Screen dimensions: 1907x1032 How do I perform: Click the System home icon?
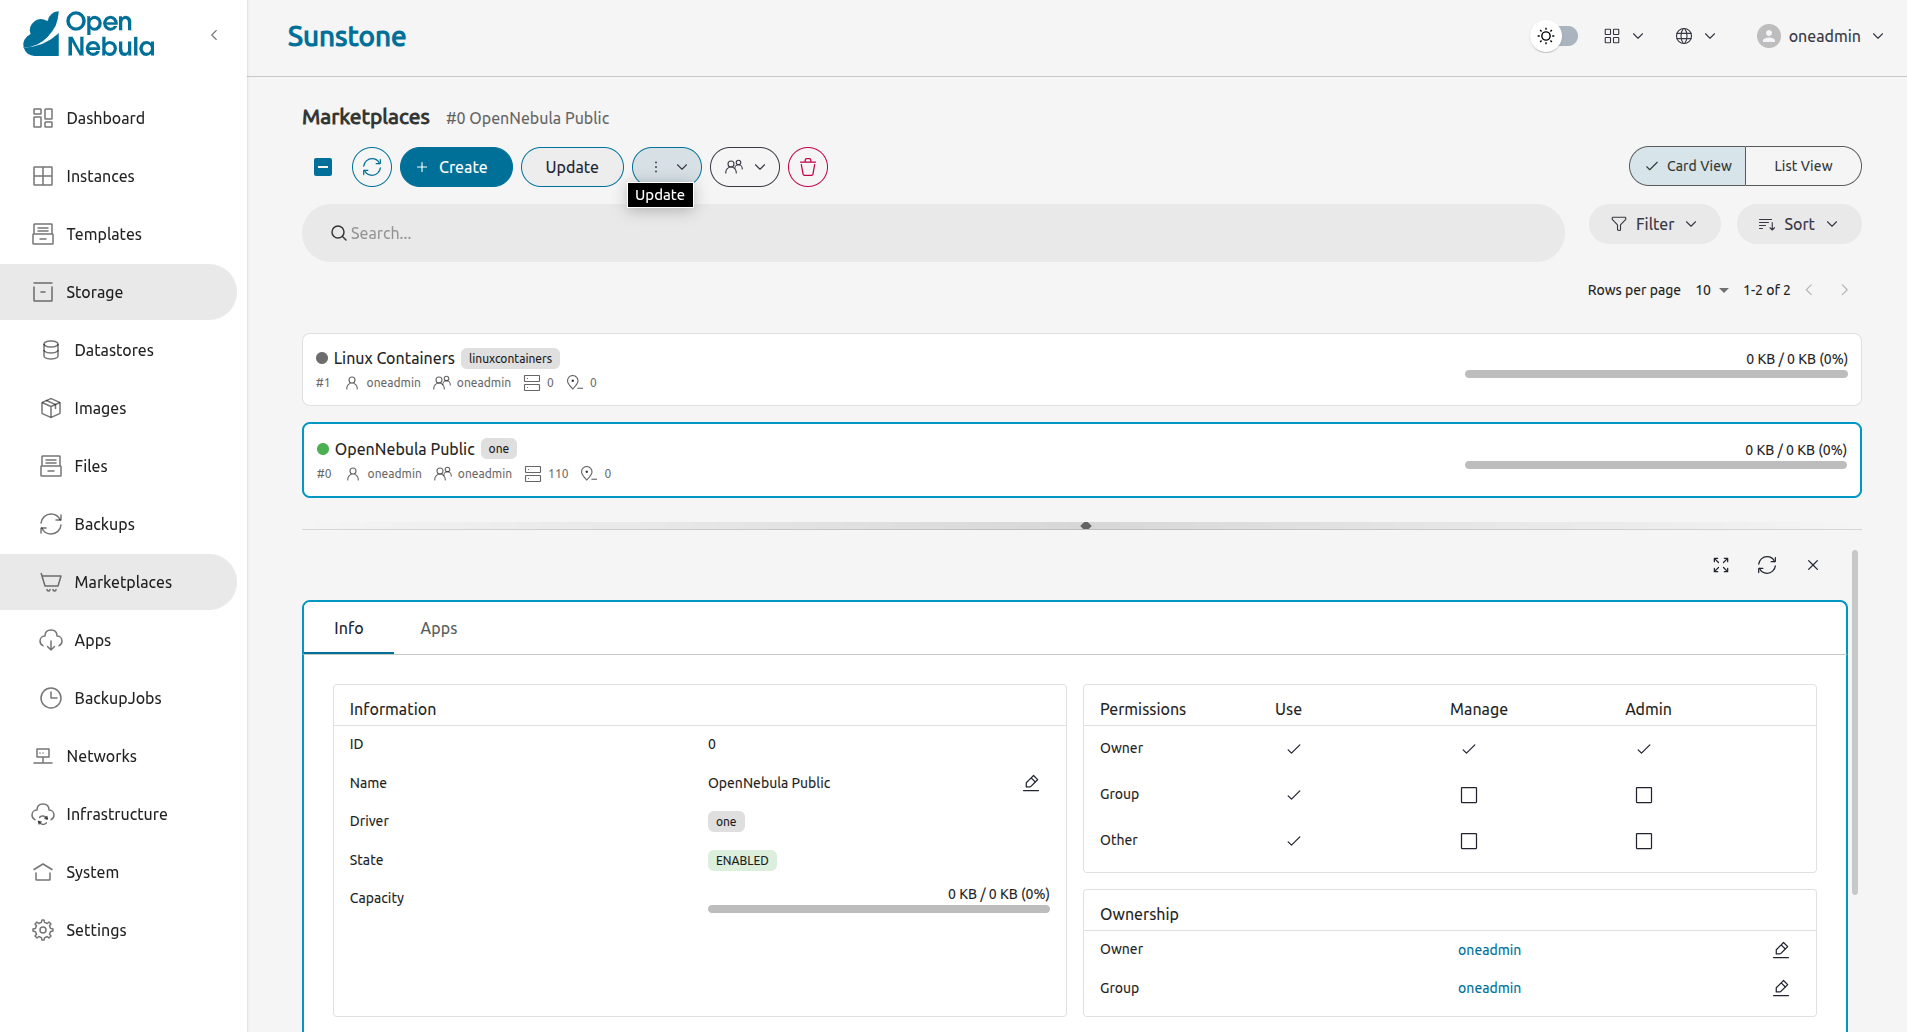(43, 872)
